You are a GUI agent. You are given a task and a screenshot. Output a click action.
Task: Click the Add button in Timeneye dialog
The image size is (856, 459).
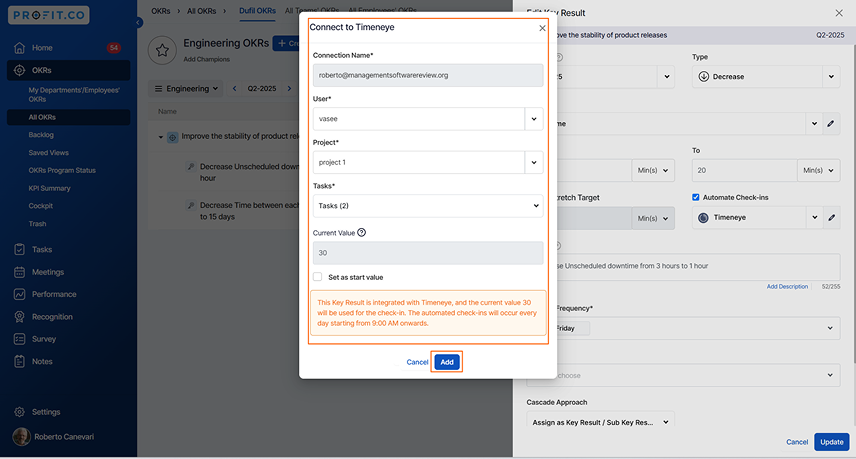click(447, 362)
